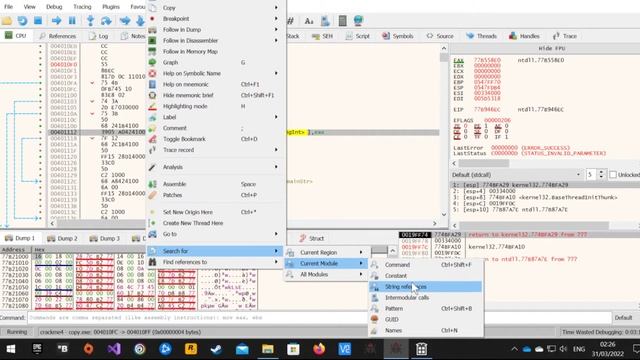Screen dimensions: 640x360
Task: Increase the argument count stepper value
Action: tap(601, 172)
